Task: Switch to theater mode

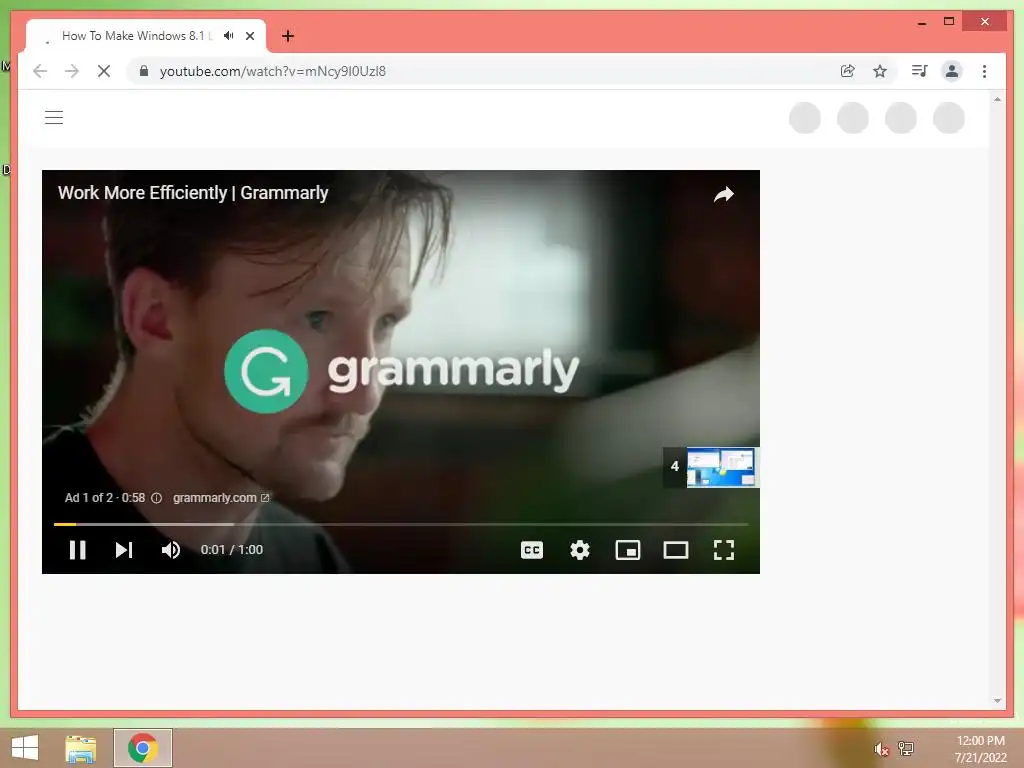Action: tap(676, 550)
